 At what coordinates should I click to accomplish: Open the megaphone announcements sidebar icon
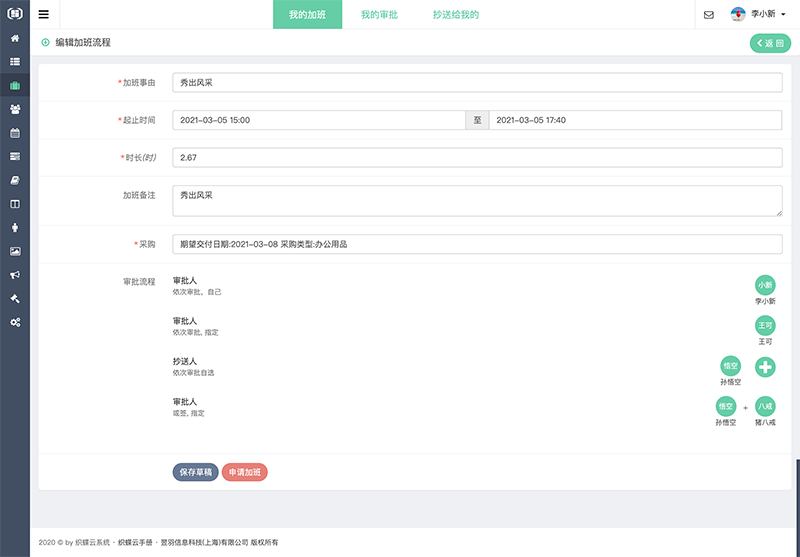pos(15,275)
